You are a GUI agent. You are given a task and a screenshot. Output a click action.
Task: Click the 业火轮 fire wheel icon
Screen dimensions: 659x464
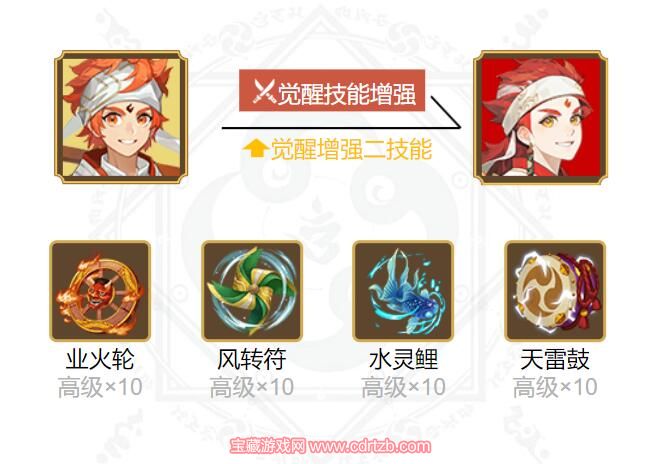click(x=100, y=291)
